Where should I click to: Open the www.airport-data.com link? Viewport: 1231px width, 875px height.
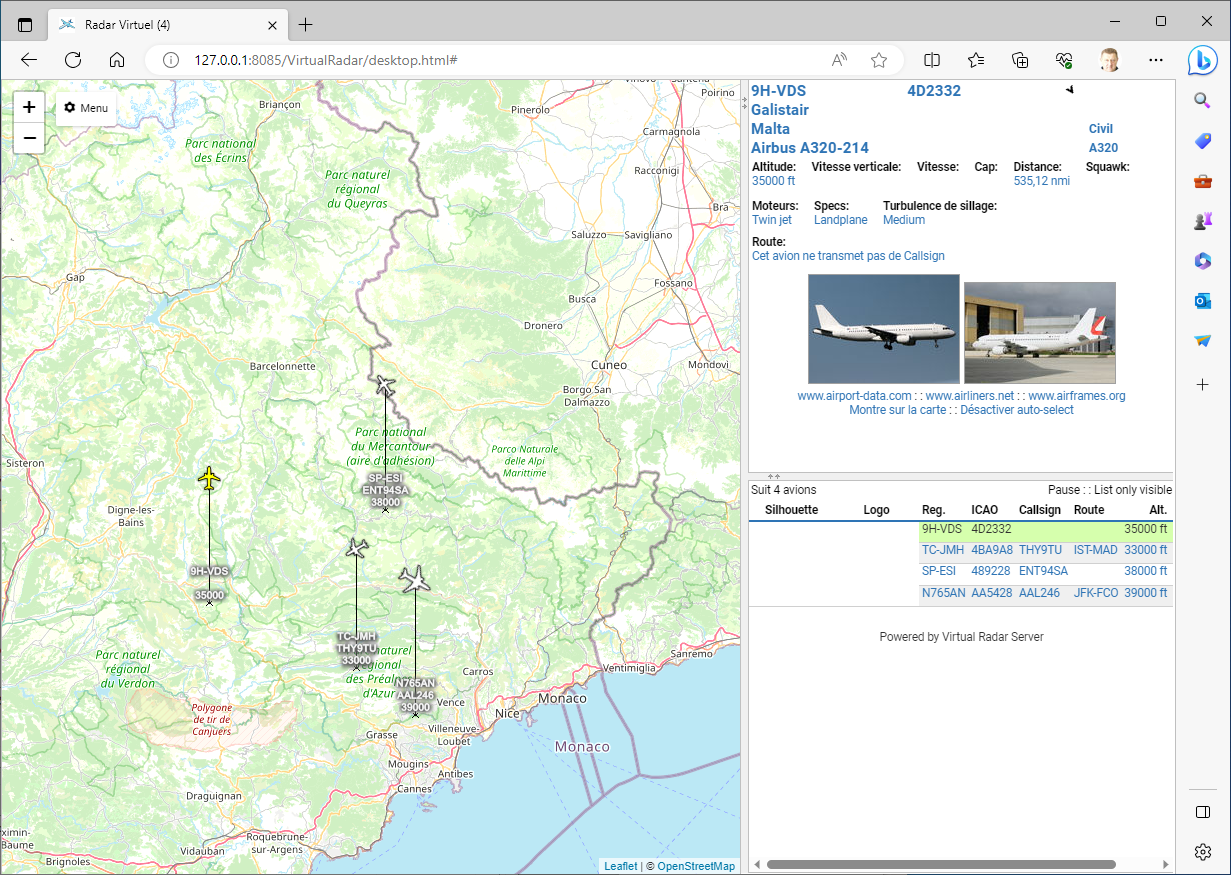(x=854, y=396)
